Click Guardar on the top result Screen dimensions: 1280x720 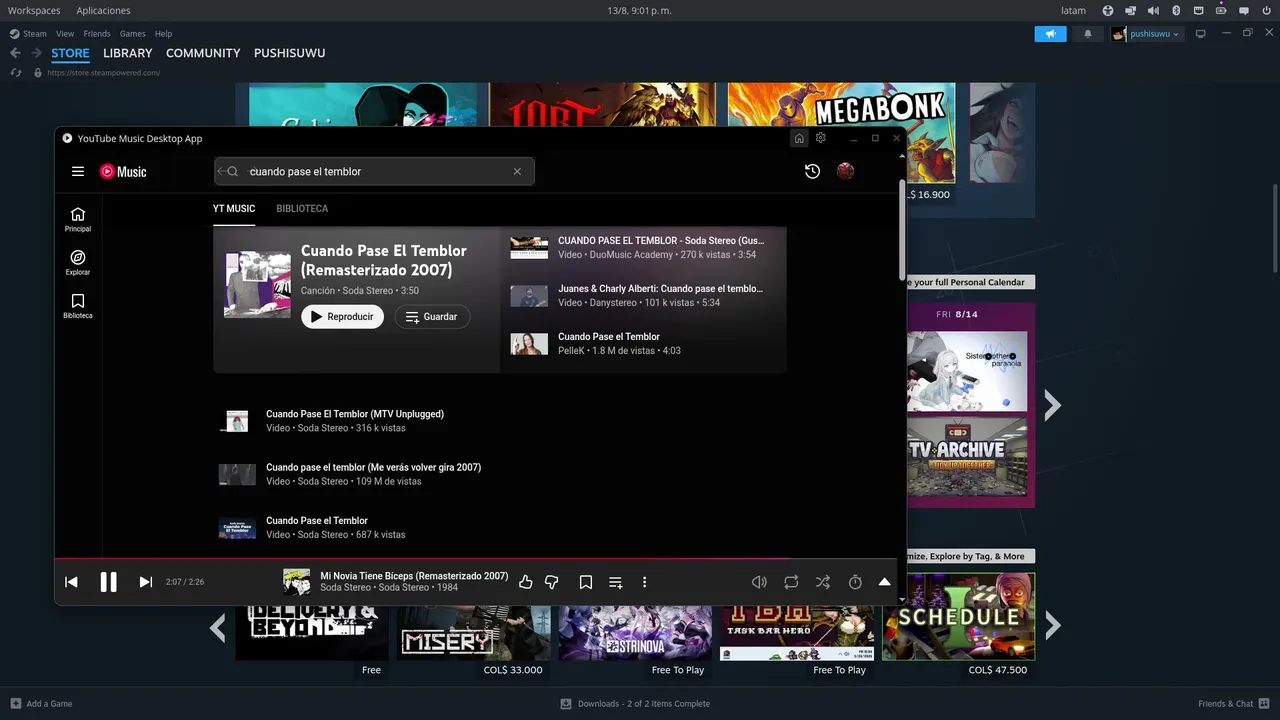[x=432, y=317]
